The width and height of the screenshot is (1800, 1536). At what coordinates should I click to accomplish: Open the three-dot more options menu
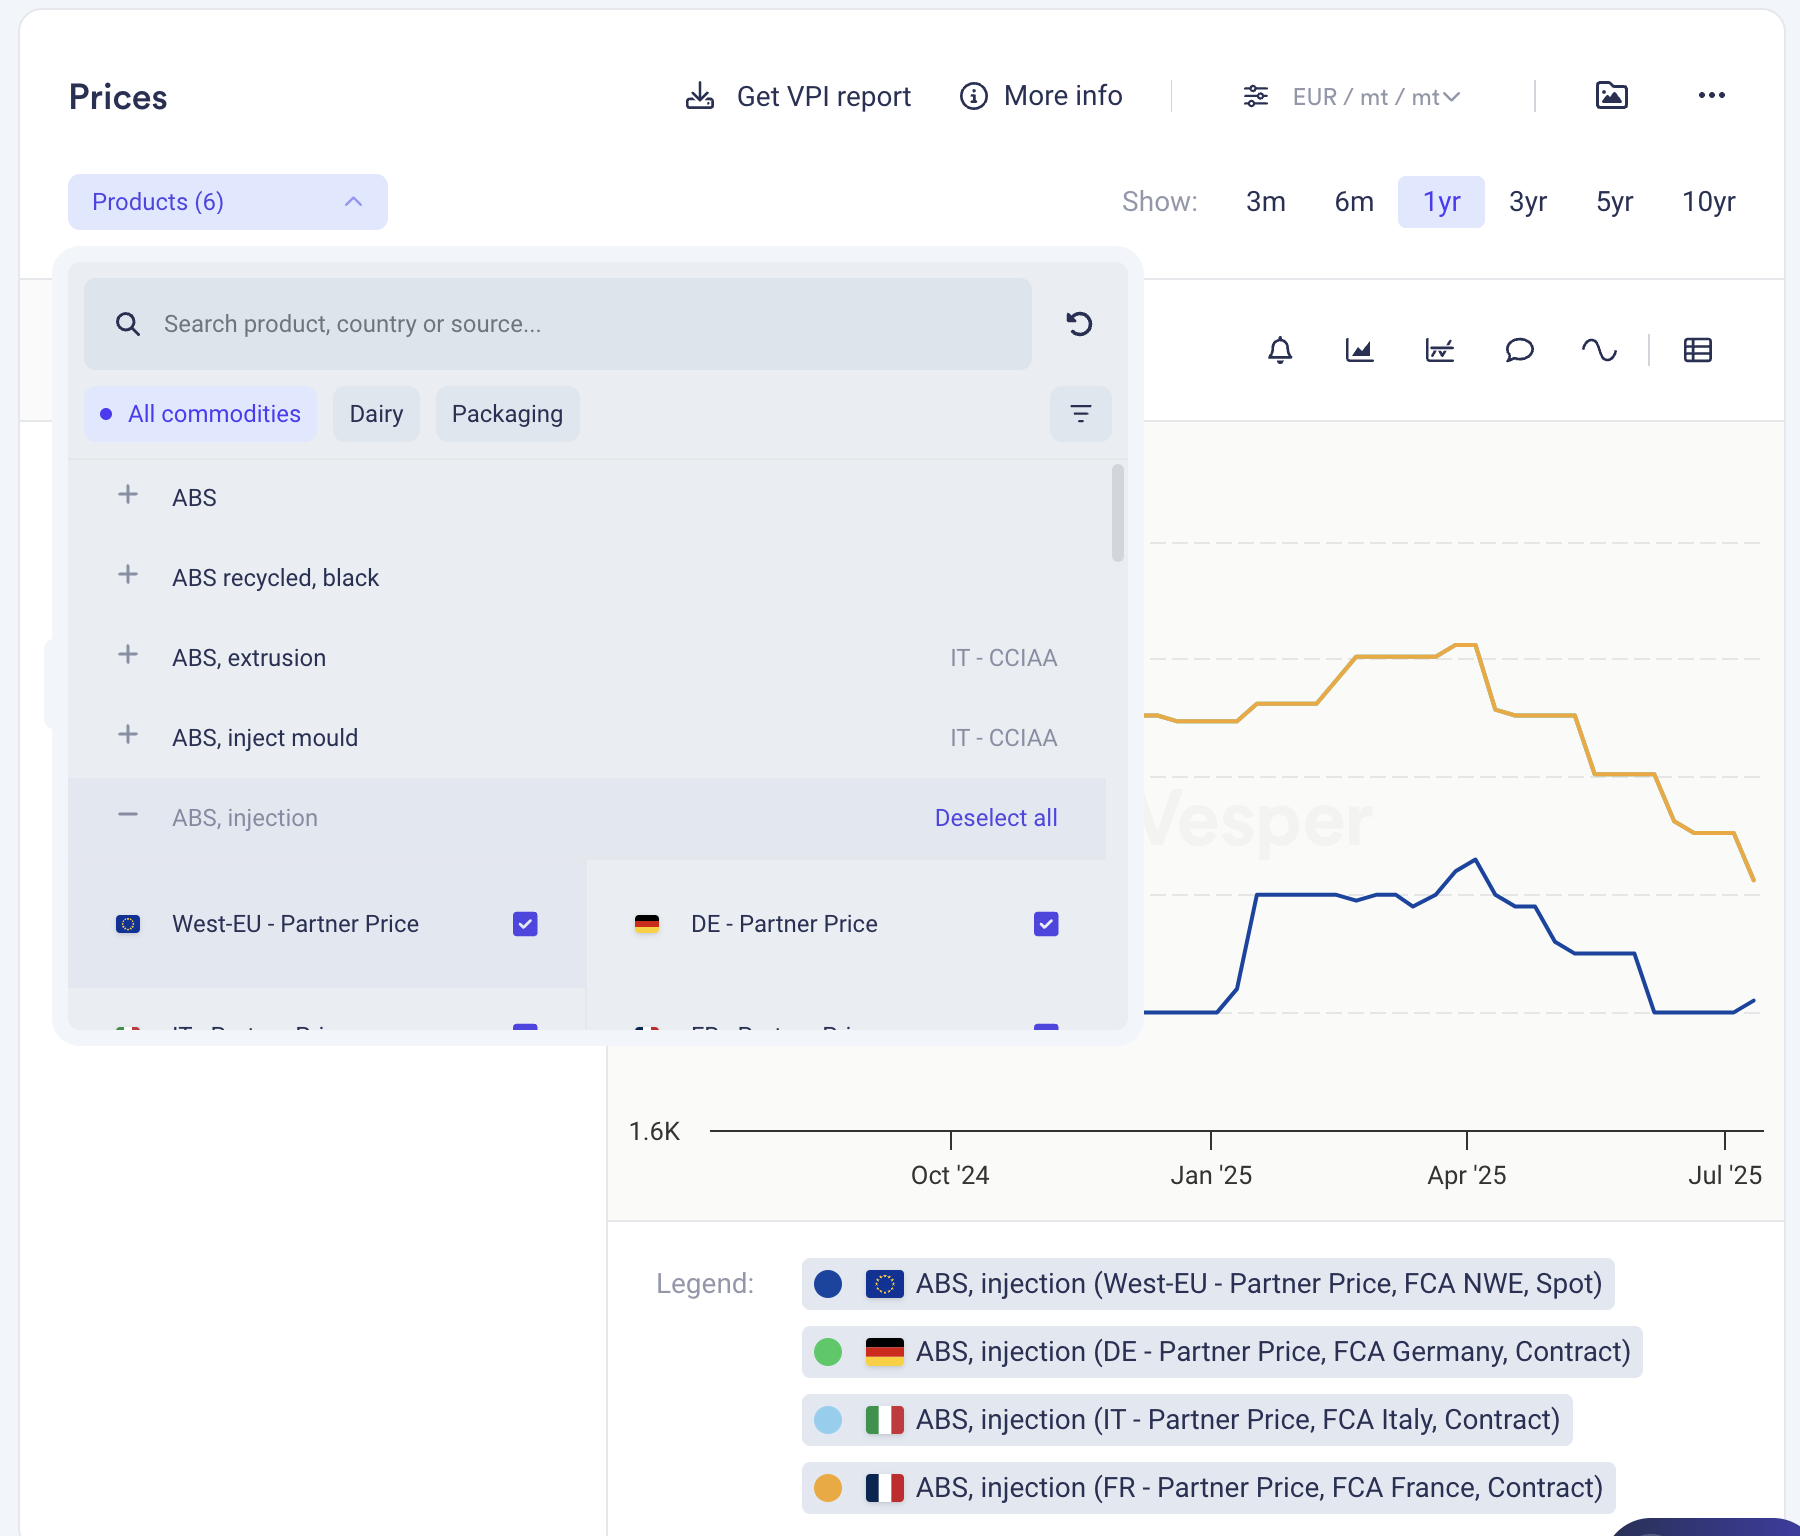[x=1712, y=95]
